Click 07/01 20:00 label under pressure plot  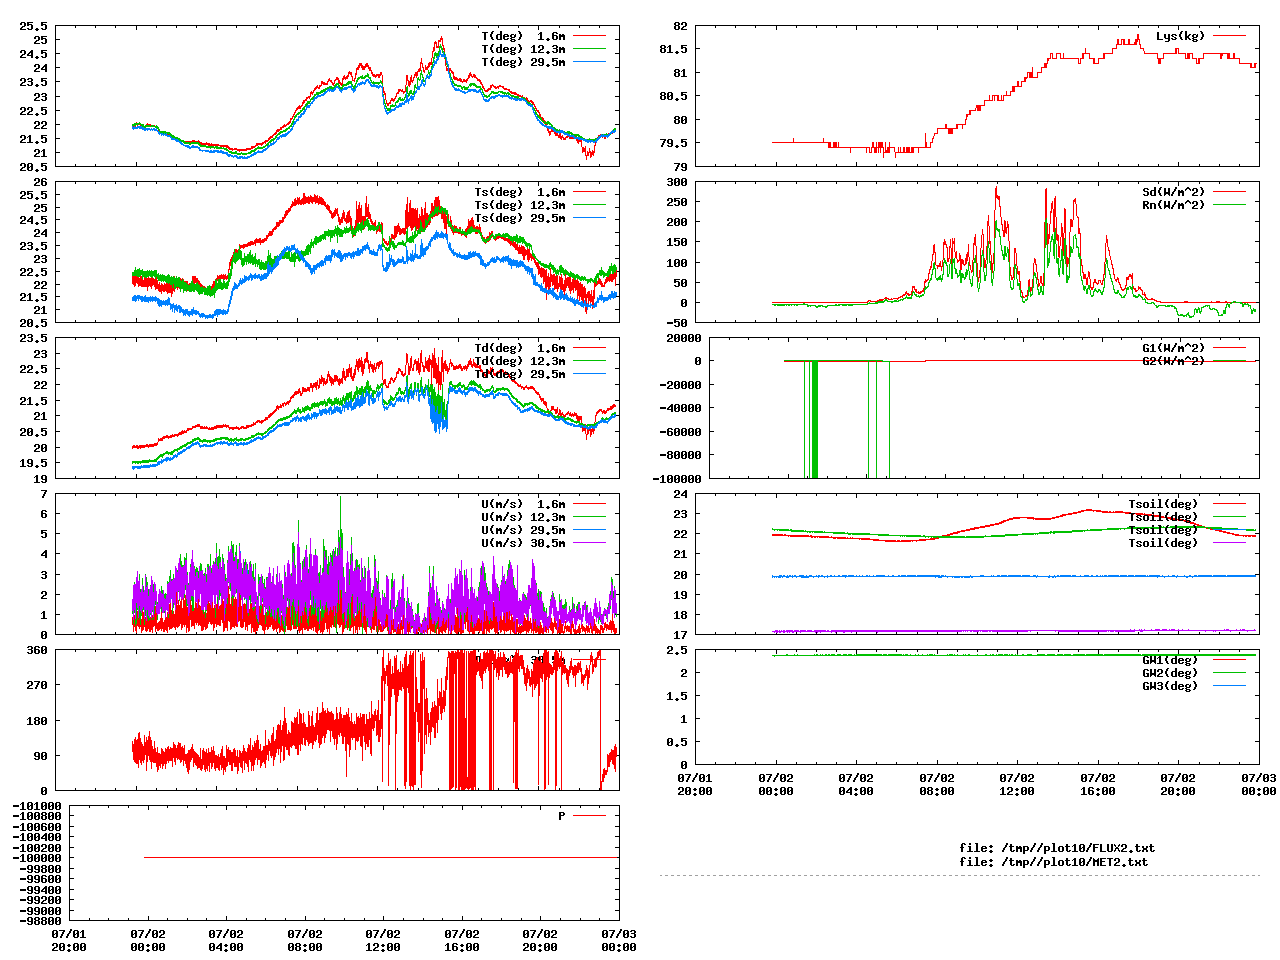pos(69,940)
